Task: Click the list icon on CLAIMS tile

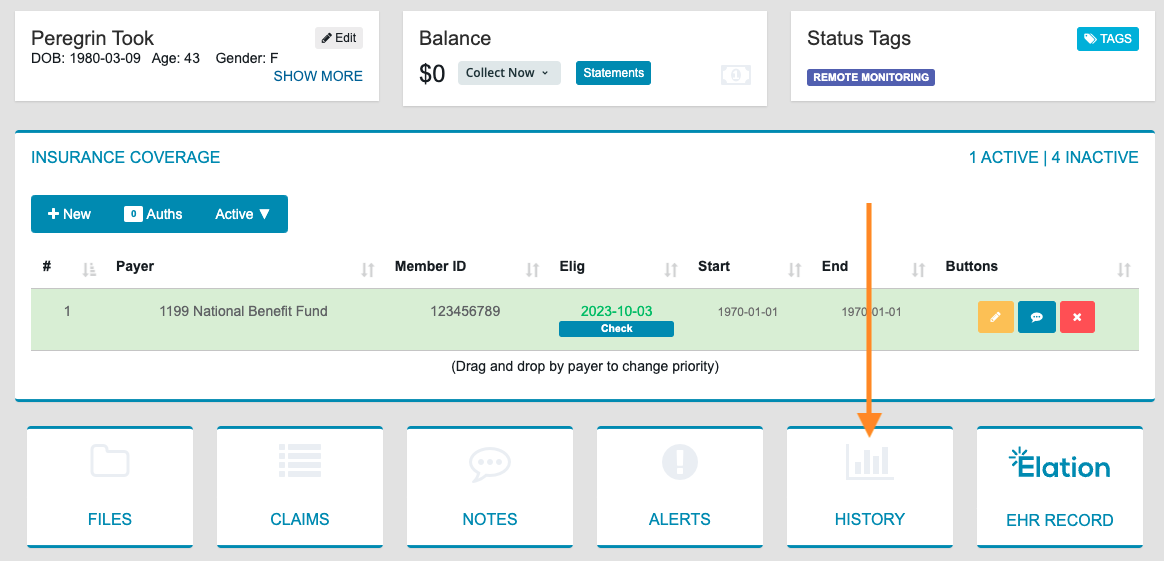Action: (x=300, y=461)
